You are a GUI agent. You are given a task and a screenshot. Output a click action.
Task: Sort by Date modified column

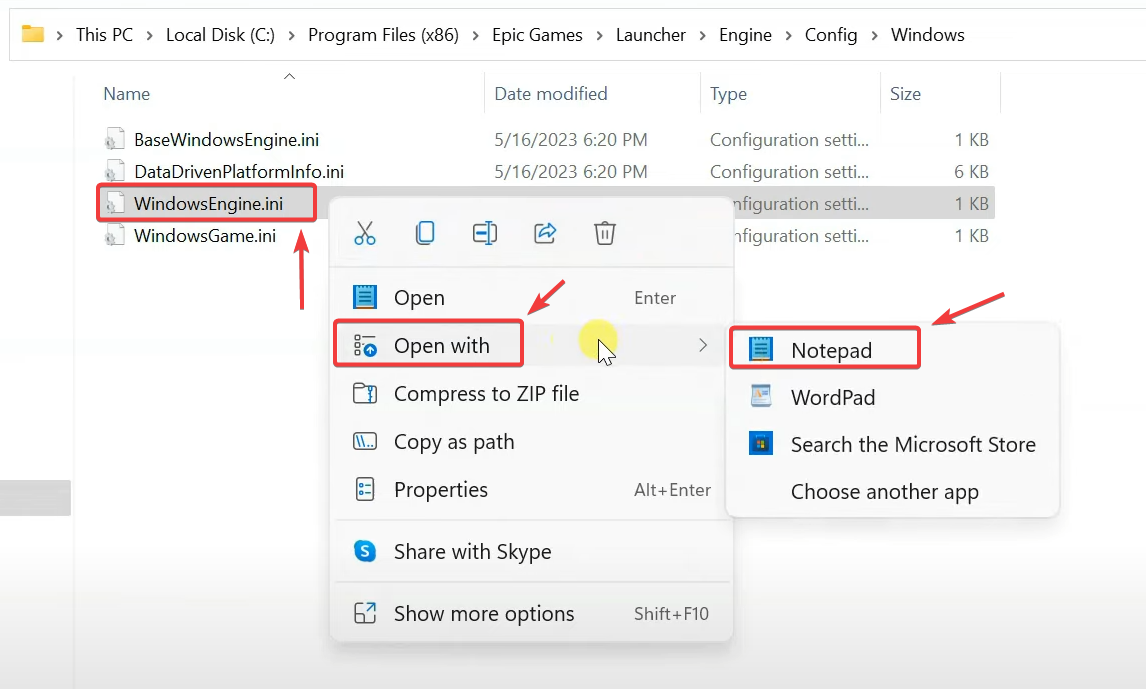pyautogui.click(x=551, y=94)
